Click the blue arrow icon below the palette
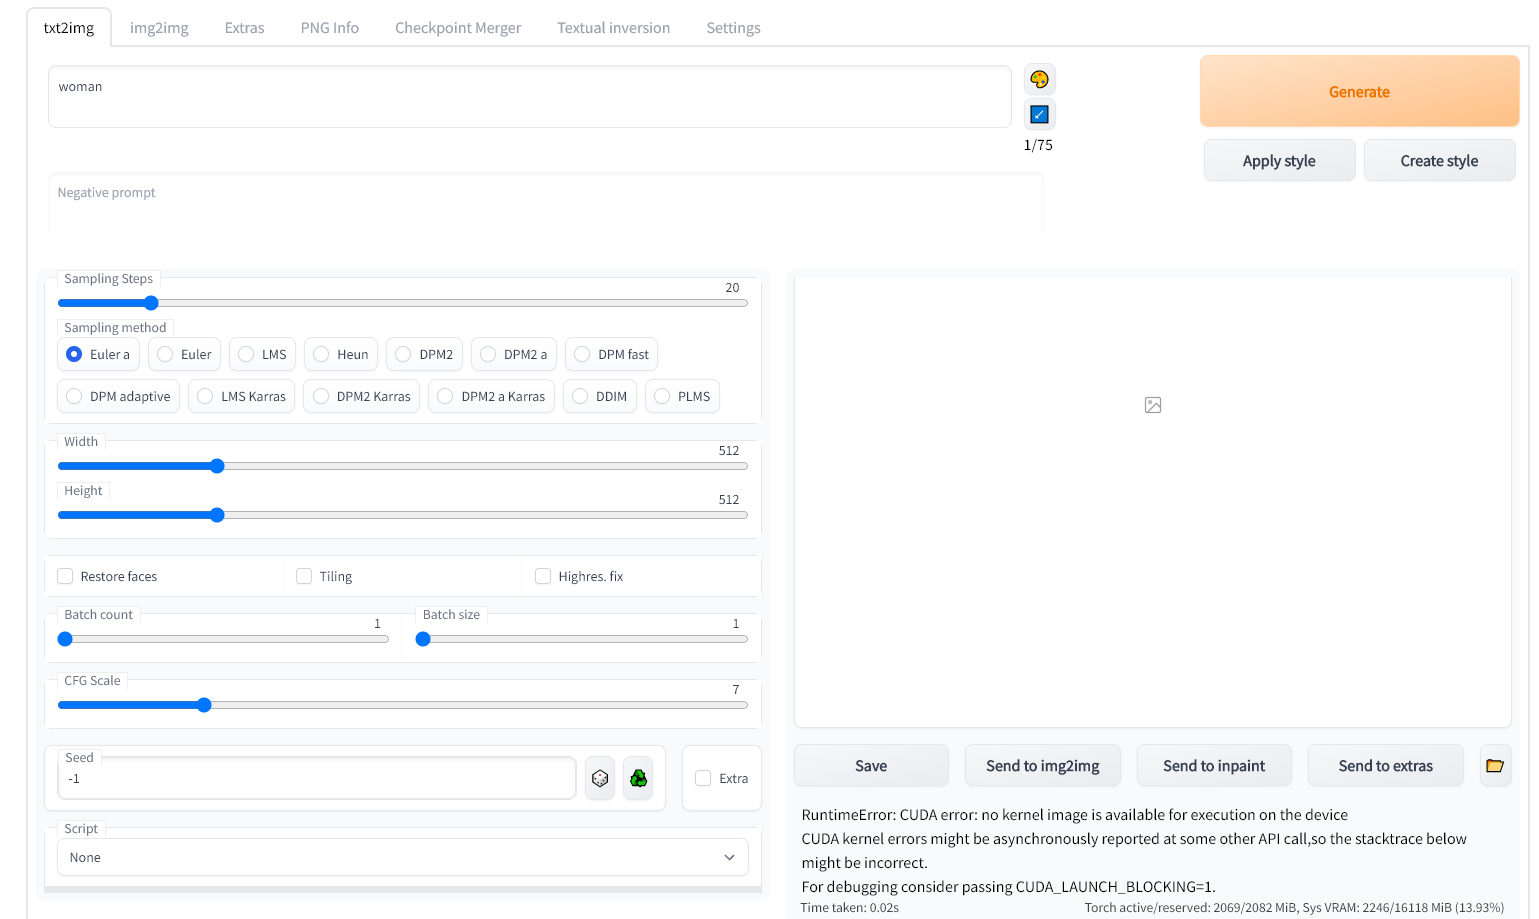Viewport: 1539px width, 919px height. (1039, 114)
